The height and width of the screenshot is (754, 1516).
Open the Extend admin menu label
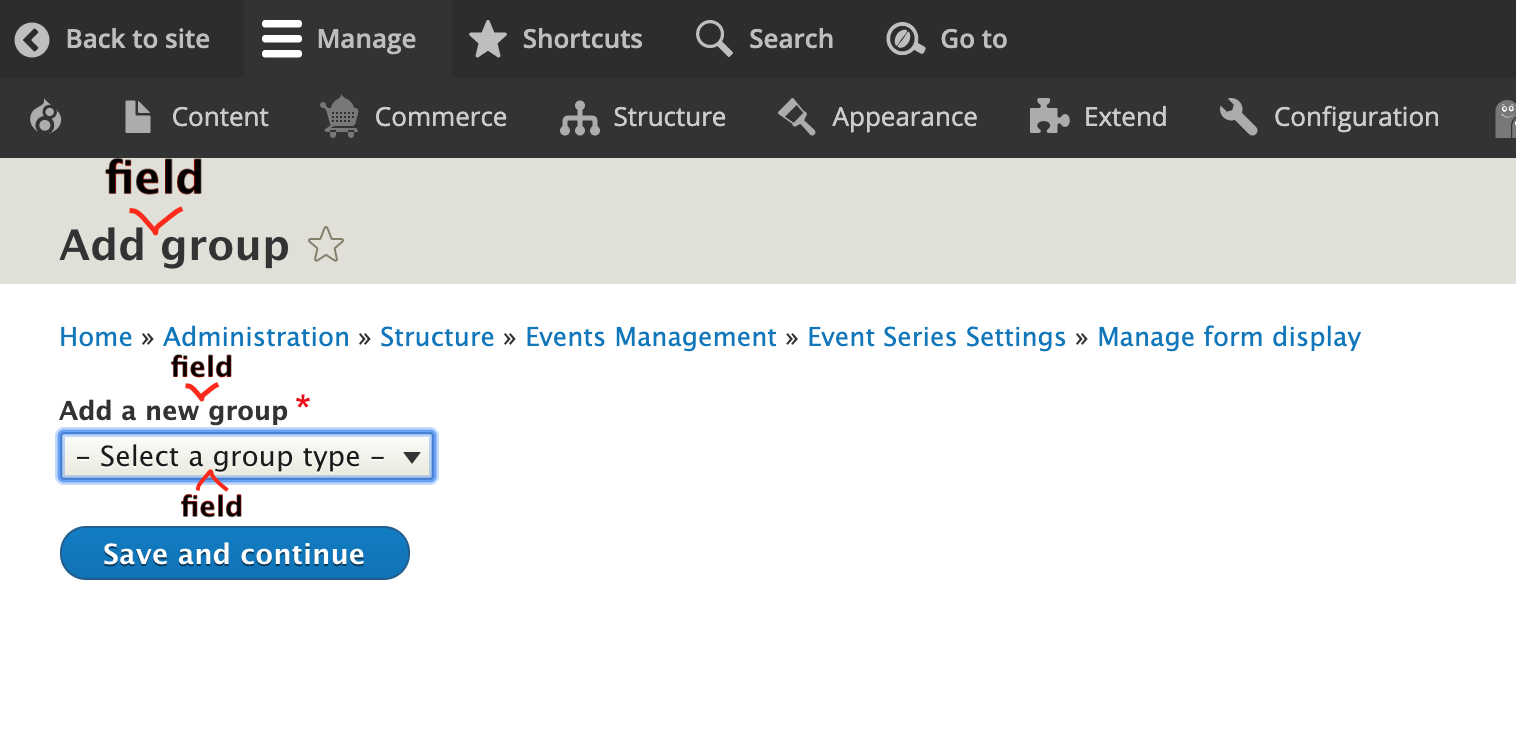tap(1126, 117)
